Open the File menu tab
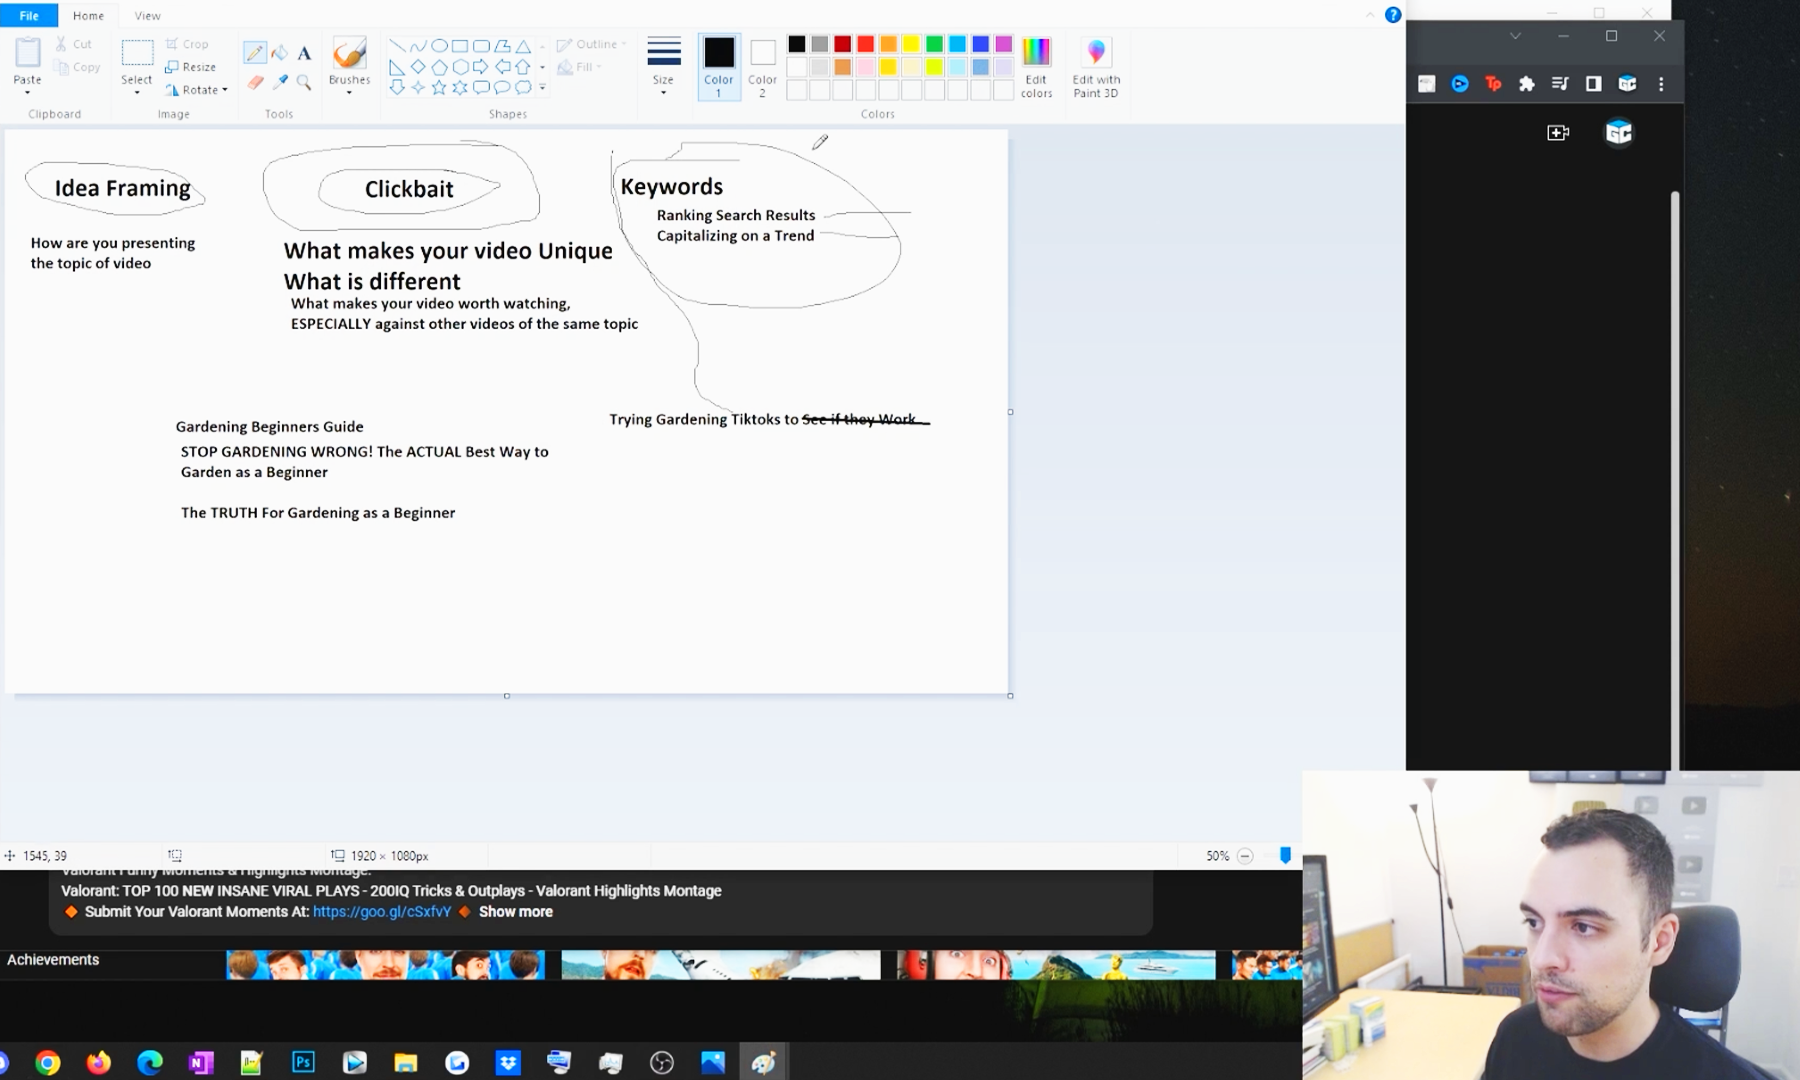 (x=29, y=15)
